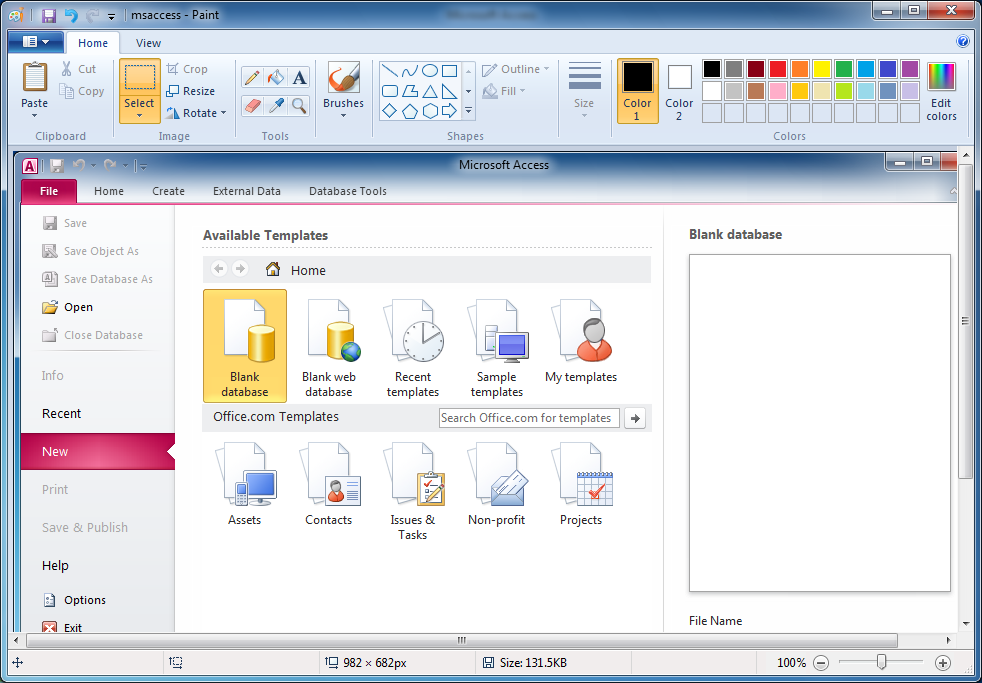Click the Crop button
This screenshot has width=982, height=683.
click(x=187, y=69)
